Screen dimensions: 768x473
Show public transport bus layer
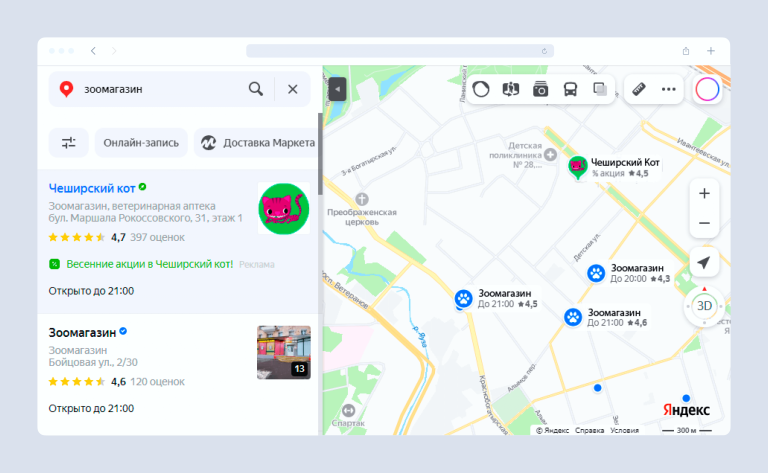coord(570,89)
